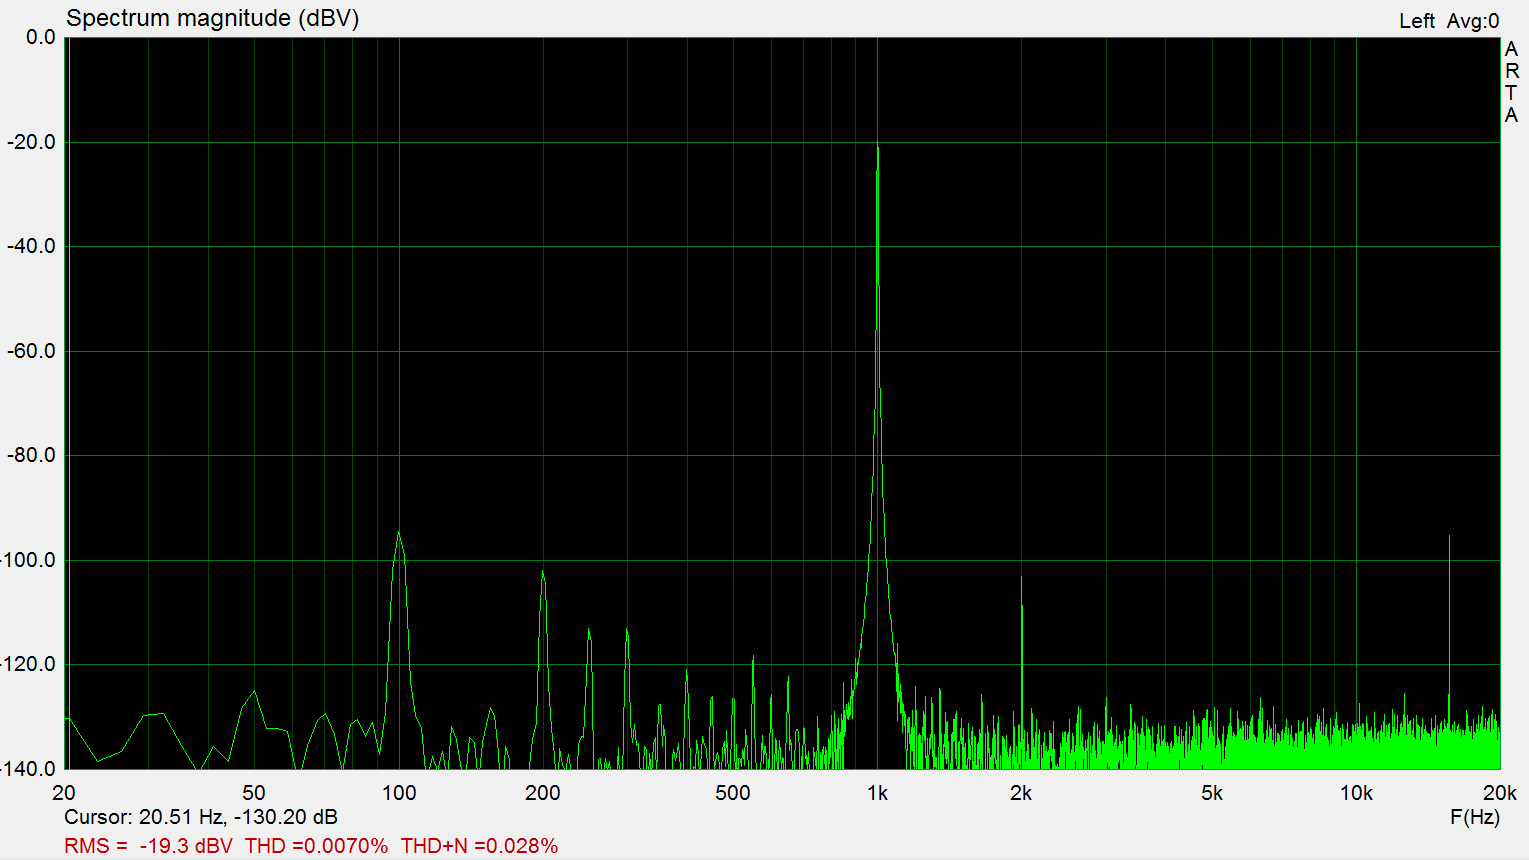Click the -20.0 y-axis label
Viewport: 1529px width, 860px height.
(x=31, y=142)
